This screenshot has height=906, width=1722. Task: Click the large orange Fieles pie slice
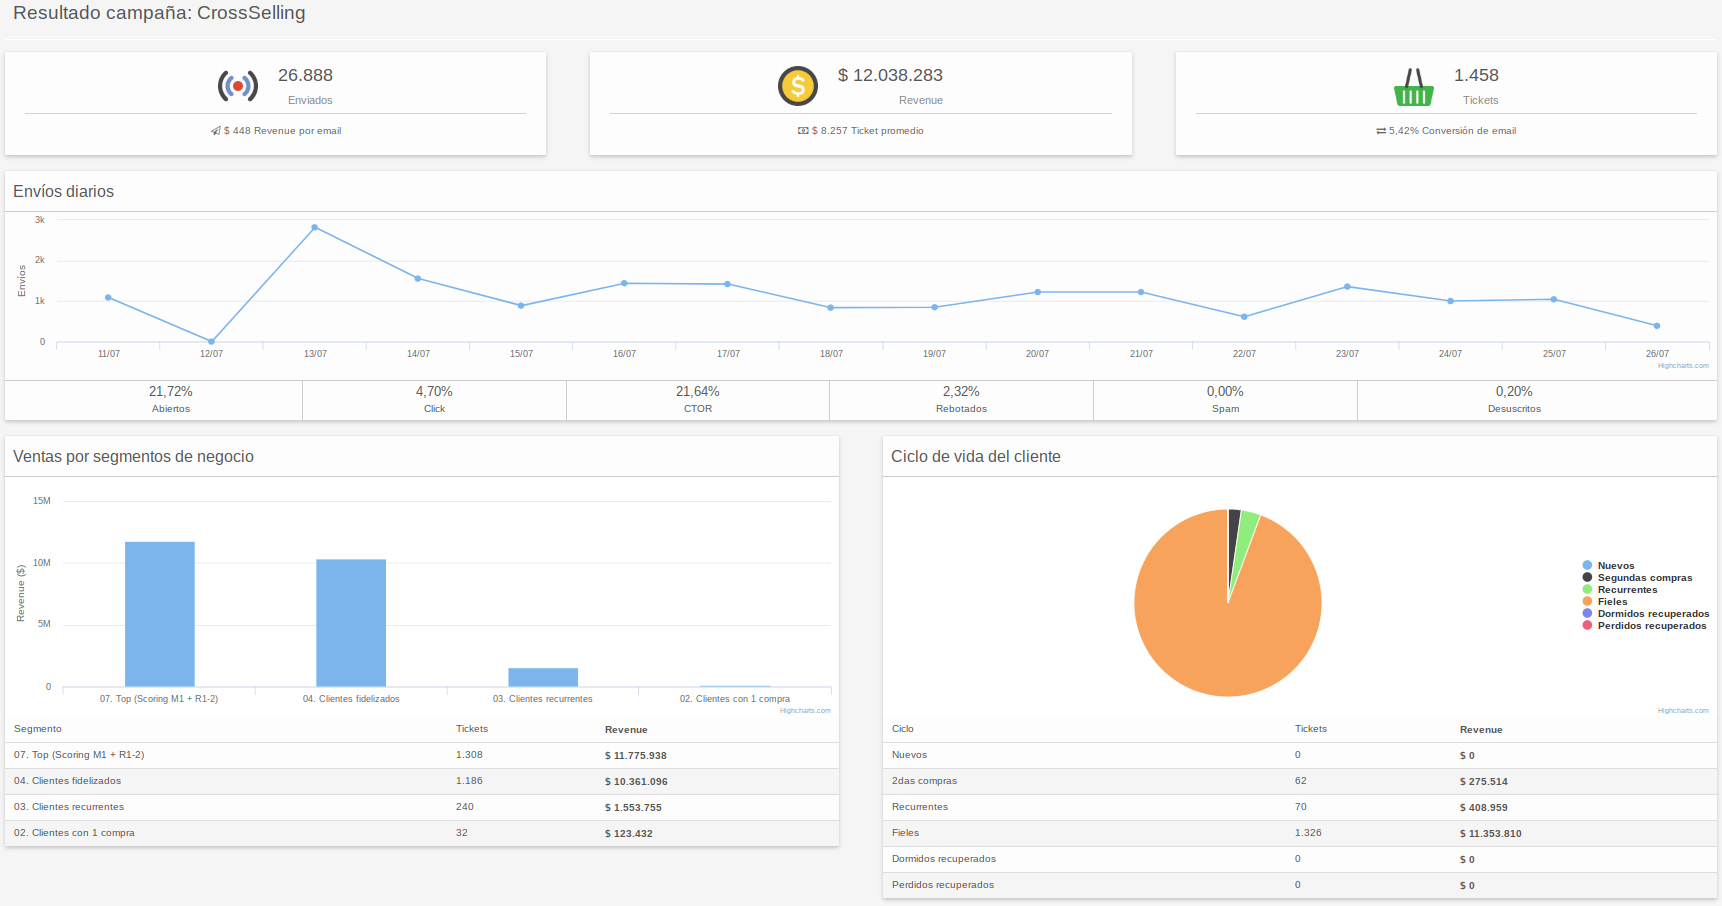click(x=1215, y=620)
